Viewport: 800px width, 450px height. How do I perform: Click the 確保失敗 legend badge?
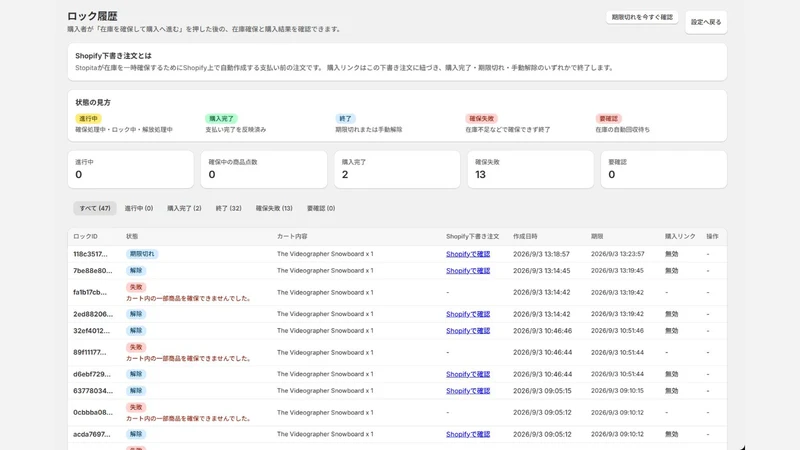[482, 118]
